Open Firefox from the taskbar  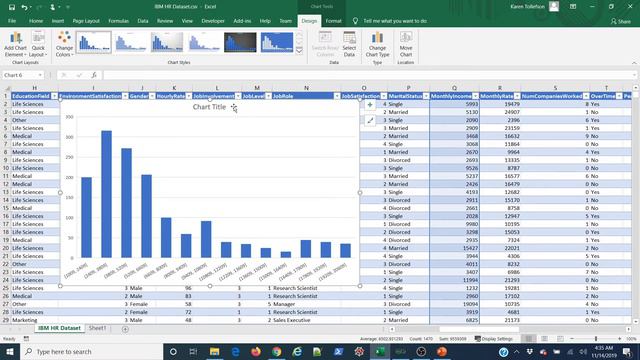(256, 351)
